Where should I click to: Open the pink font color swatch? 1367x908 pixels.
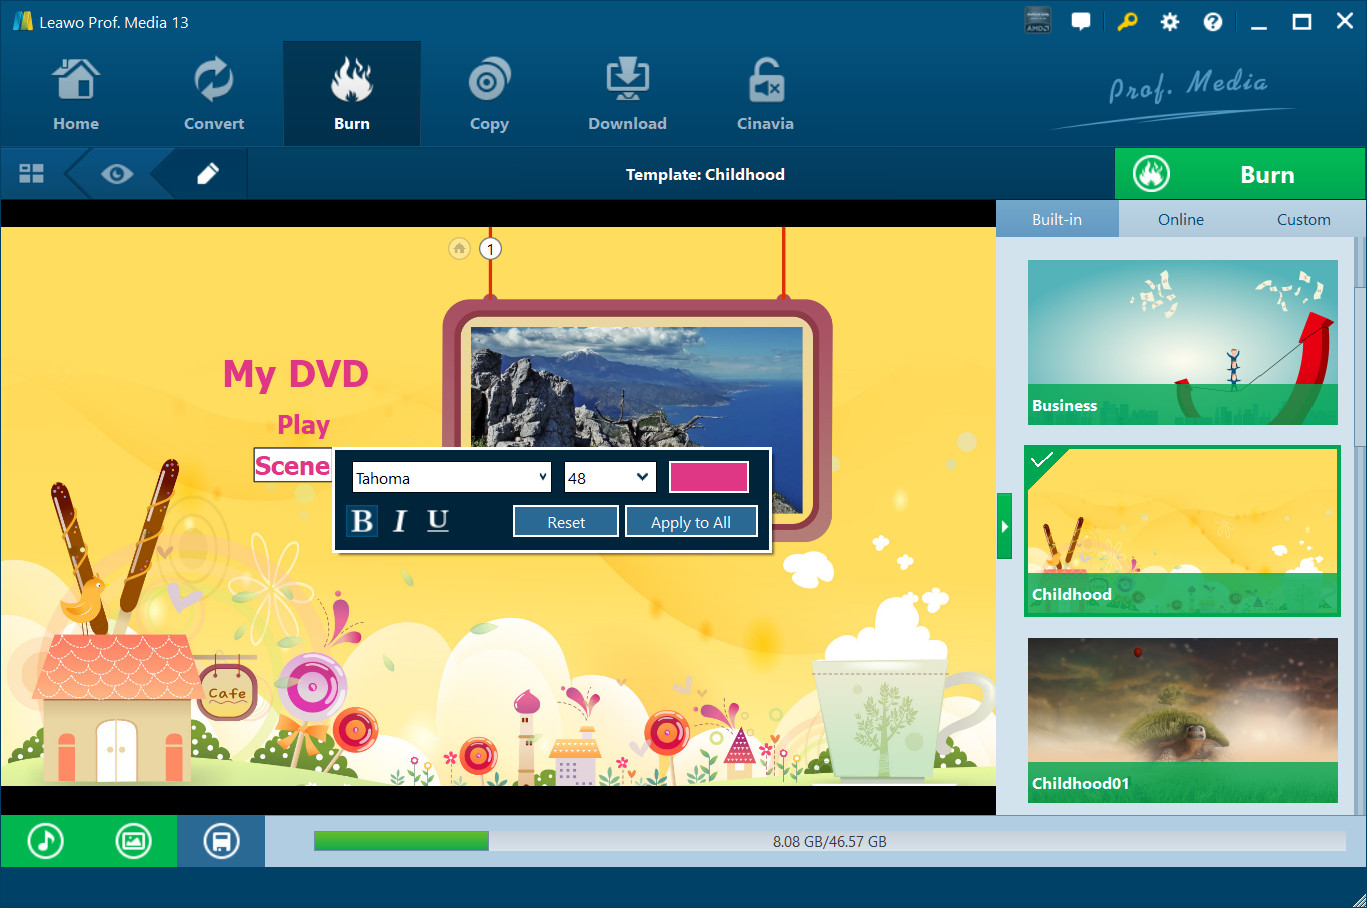(708, 477)
